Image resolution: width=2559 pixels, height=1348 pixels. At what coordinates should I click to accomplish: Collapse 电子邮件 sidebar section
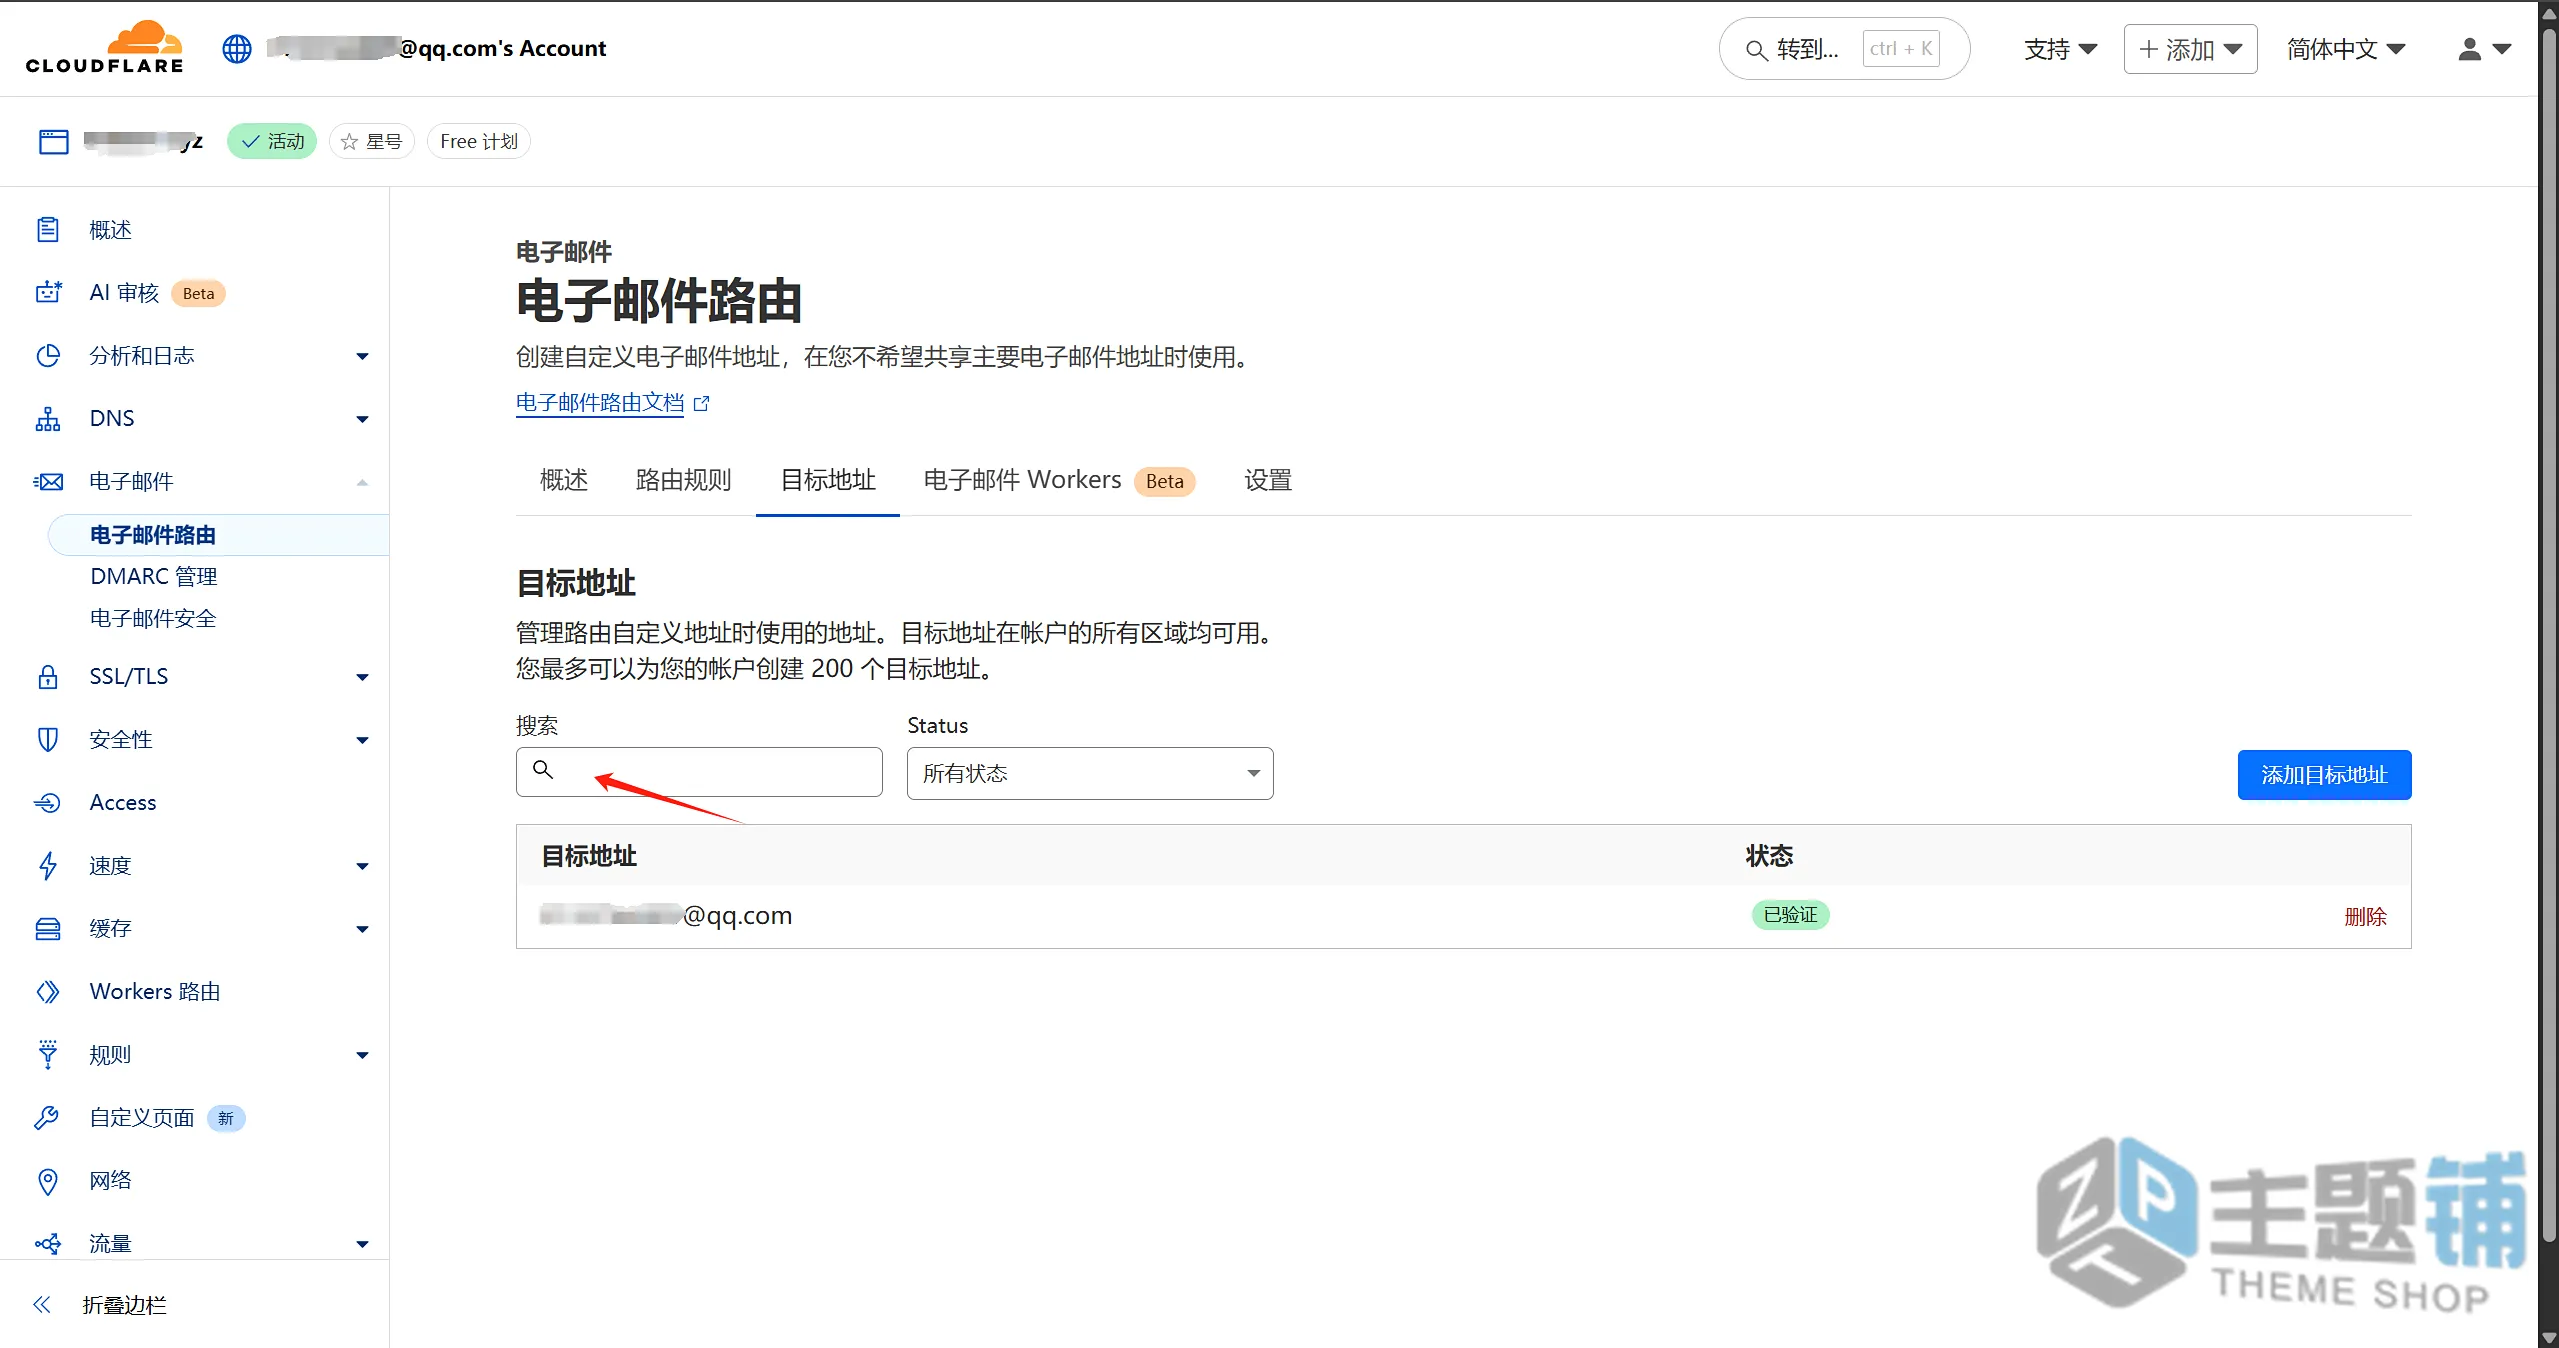[x=363, y=483]
